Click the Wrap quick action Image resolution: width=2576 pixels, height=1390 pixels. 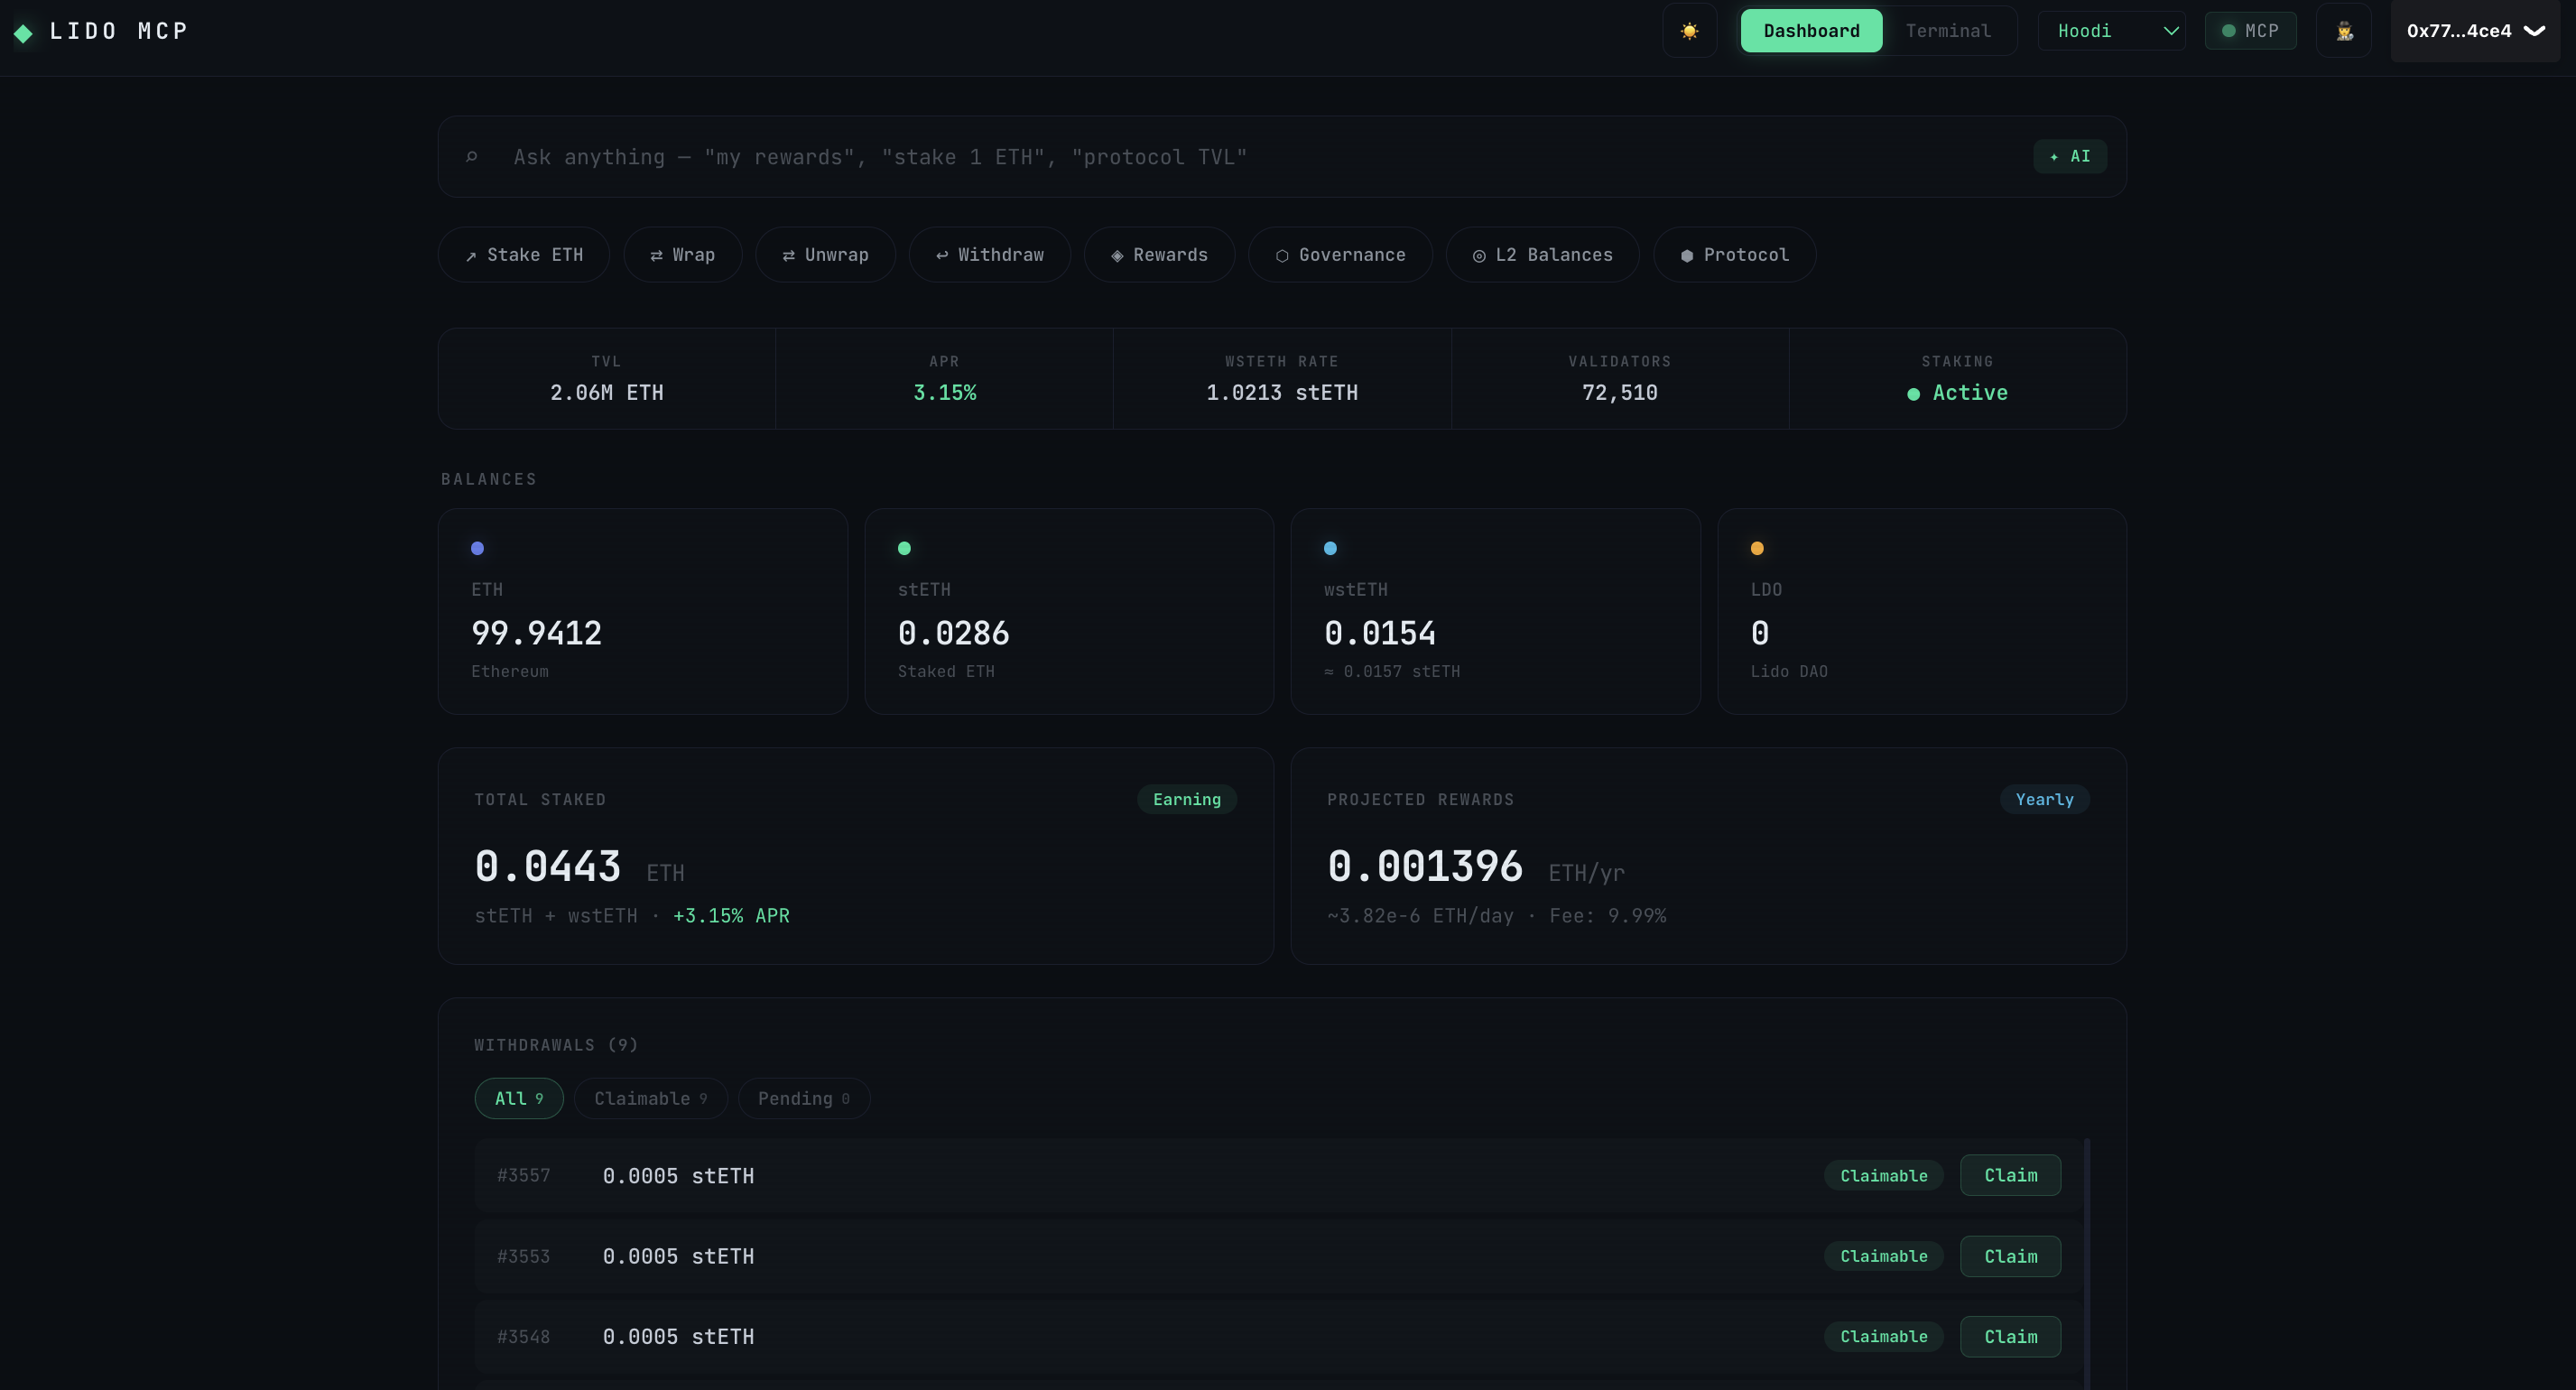[x=682, y=255]
